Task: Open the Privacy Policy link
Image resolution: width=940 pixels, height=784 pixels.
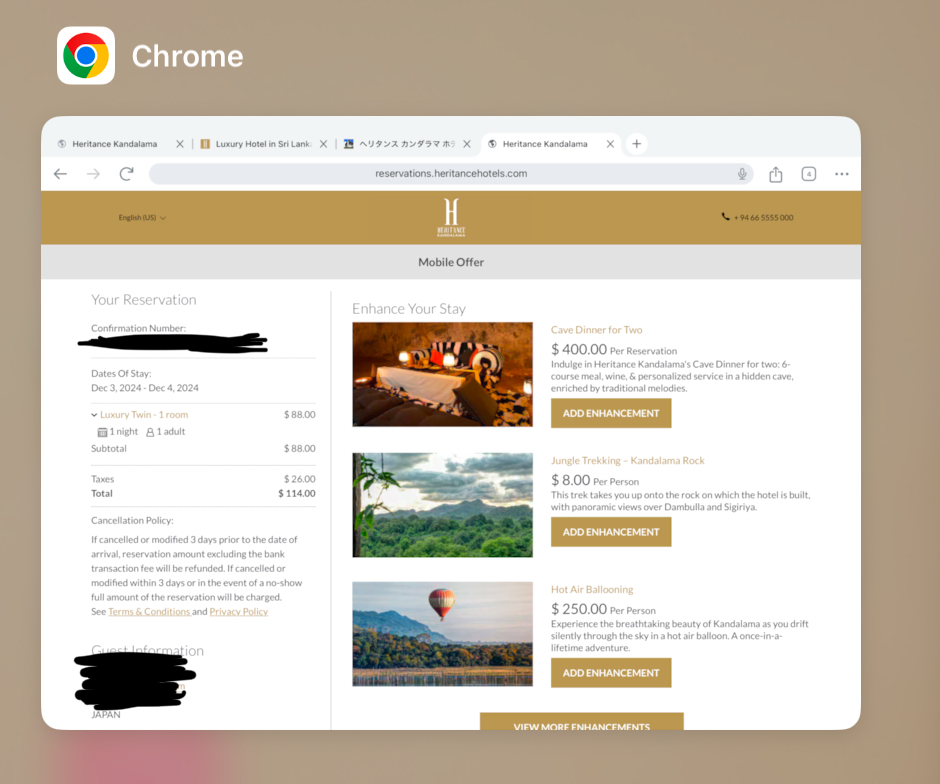Action: coord(239,611)
